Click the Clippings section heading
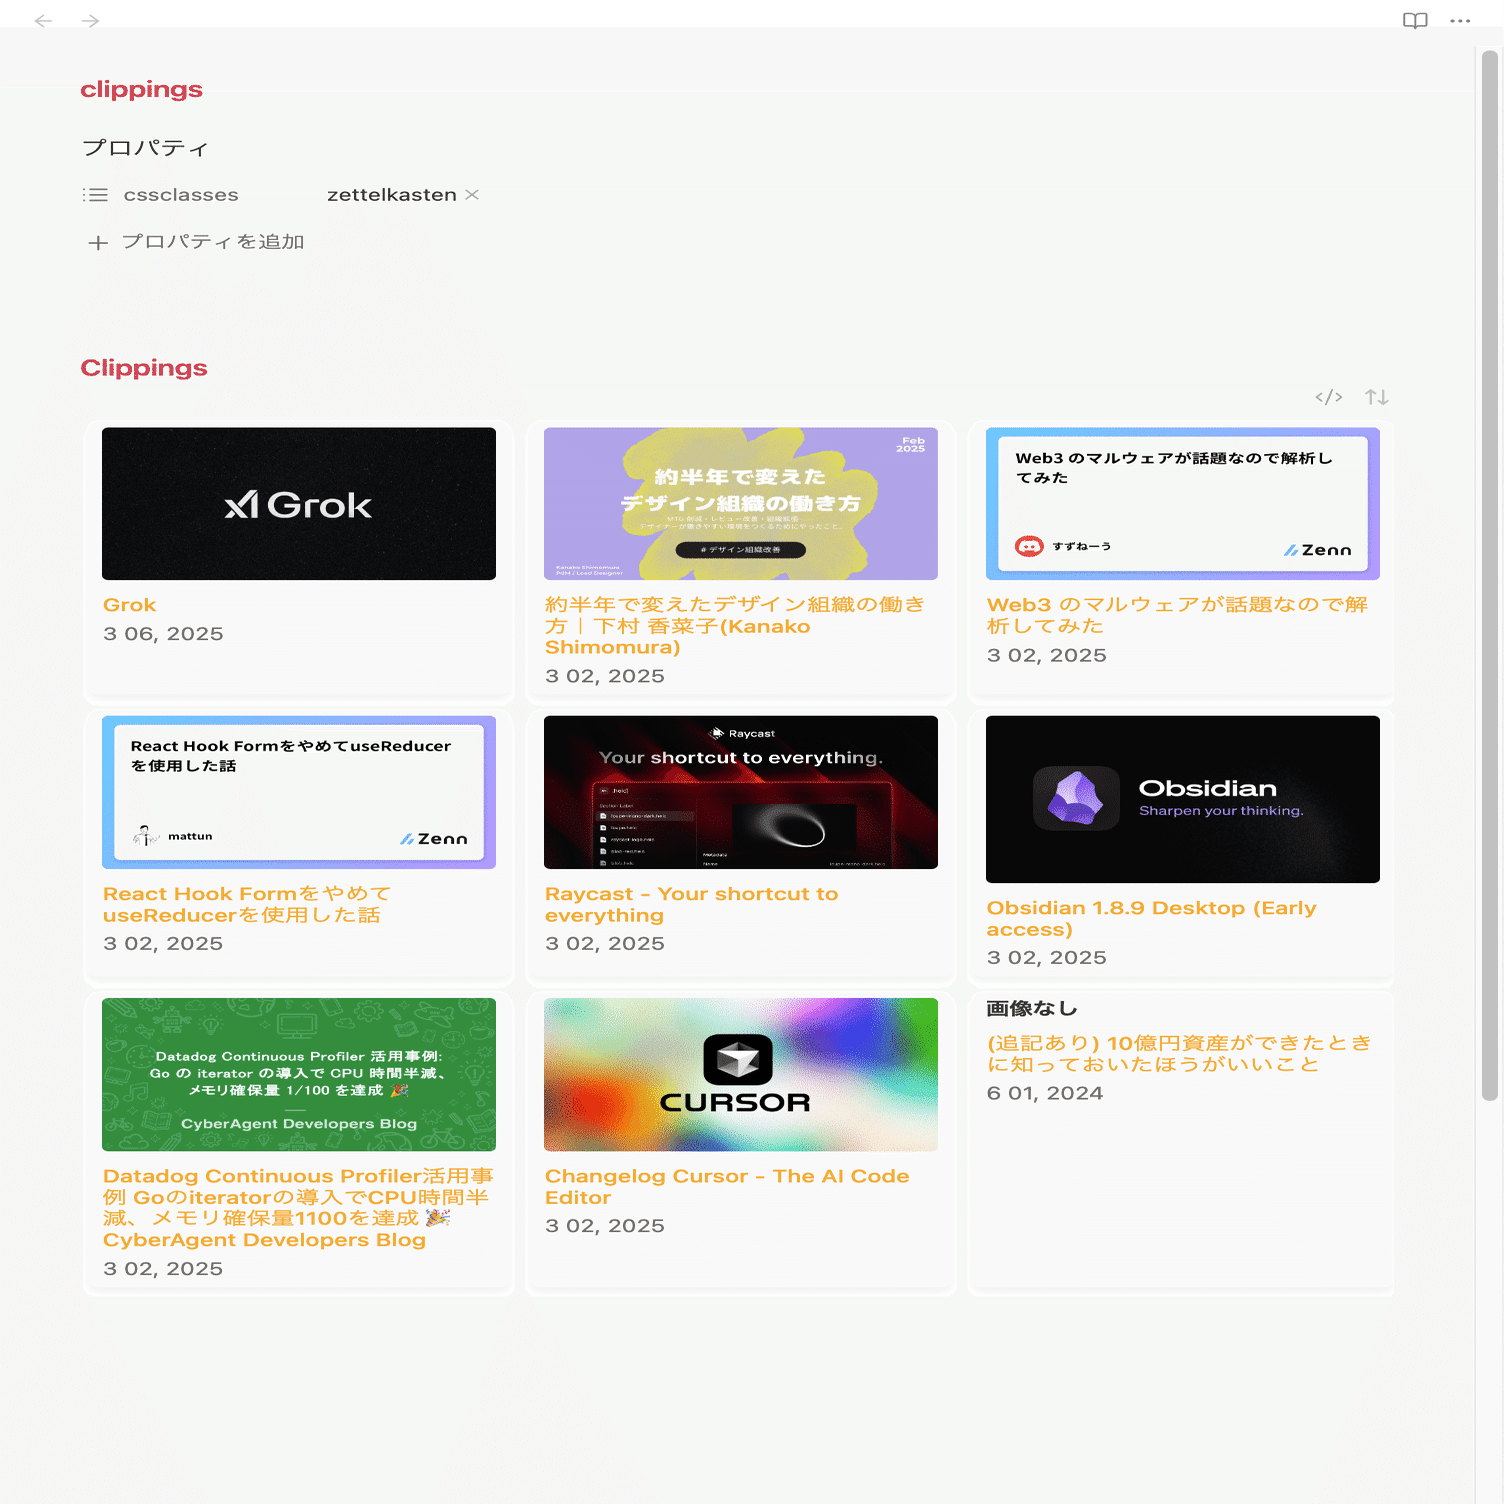The width and height of the screenshot is (1504, 1504). [x=144, y=368]
